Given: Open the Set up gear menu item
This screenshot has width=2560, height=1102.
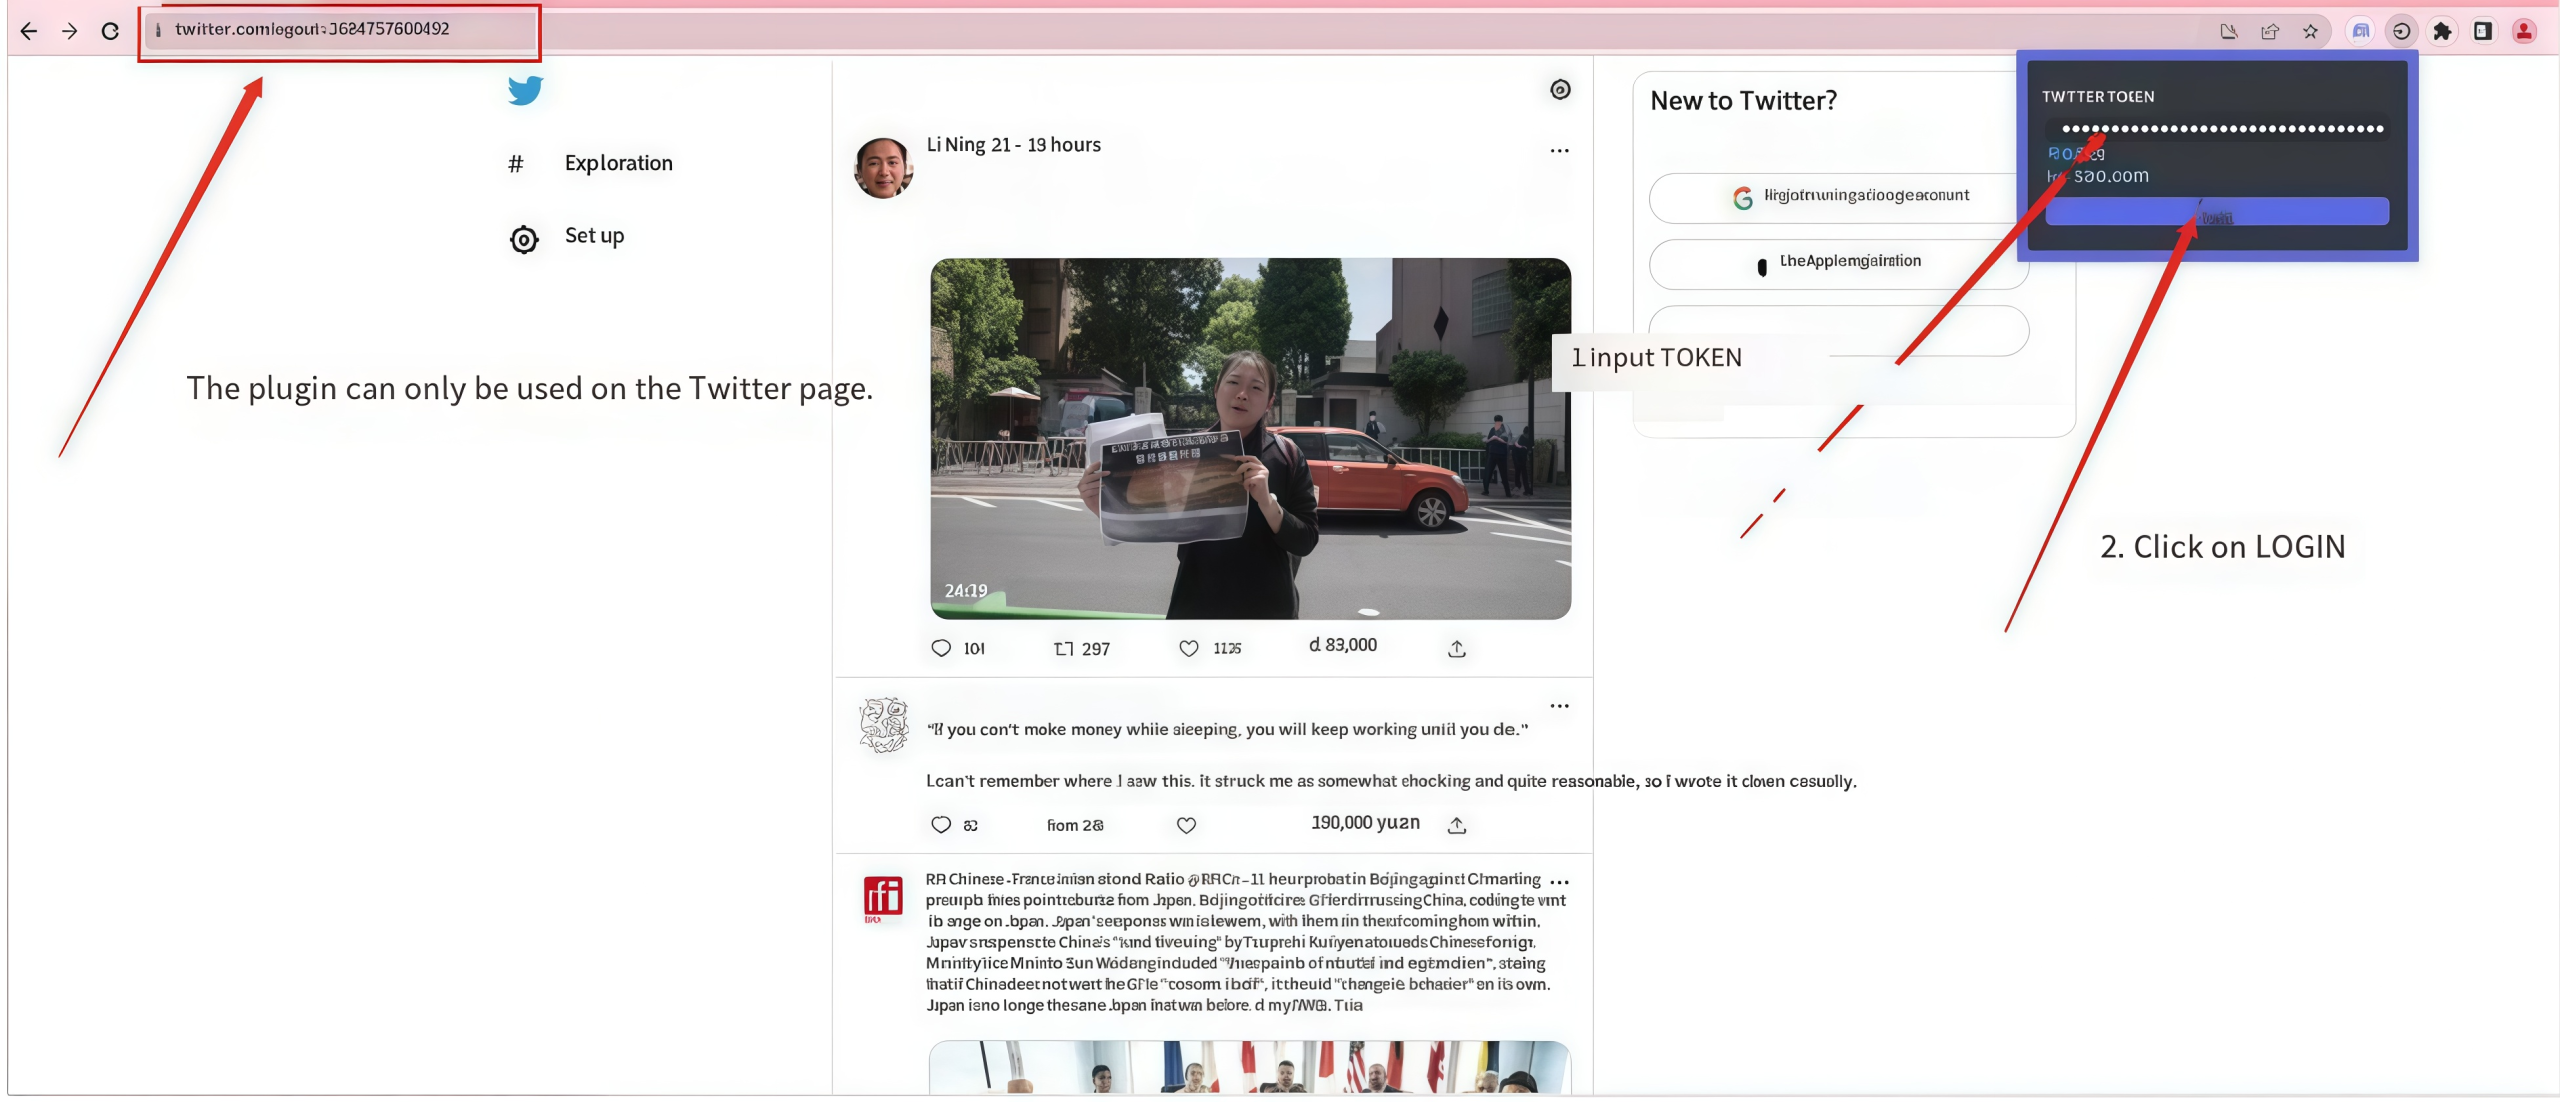Looking at the screenshot, I should (593, 236).
